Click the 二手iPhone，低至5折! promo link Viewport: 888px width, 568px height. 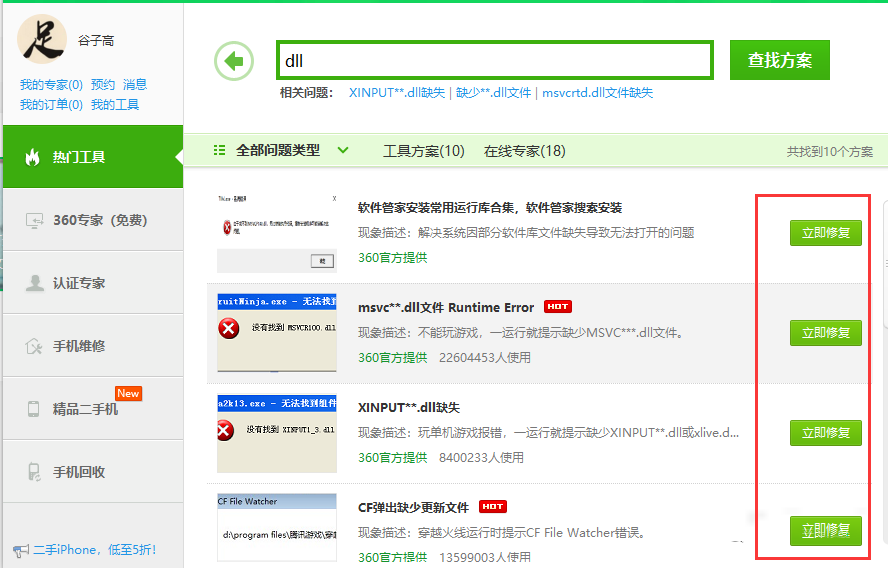95,550
